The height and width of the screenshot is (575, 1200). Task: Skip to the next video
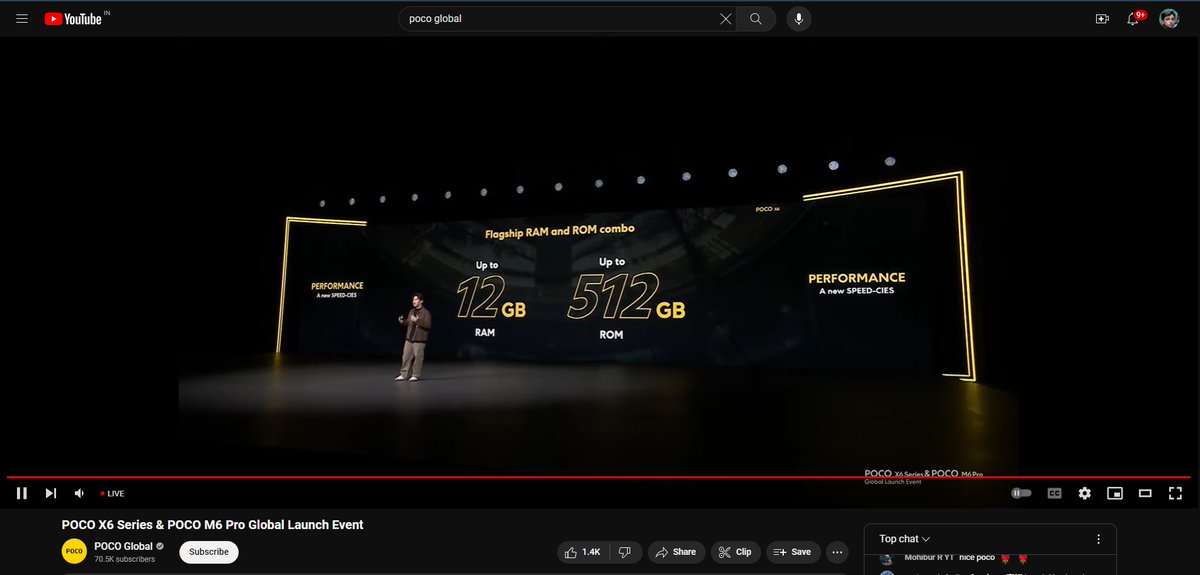[51, 493]
